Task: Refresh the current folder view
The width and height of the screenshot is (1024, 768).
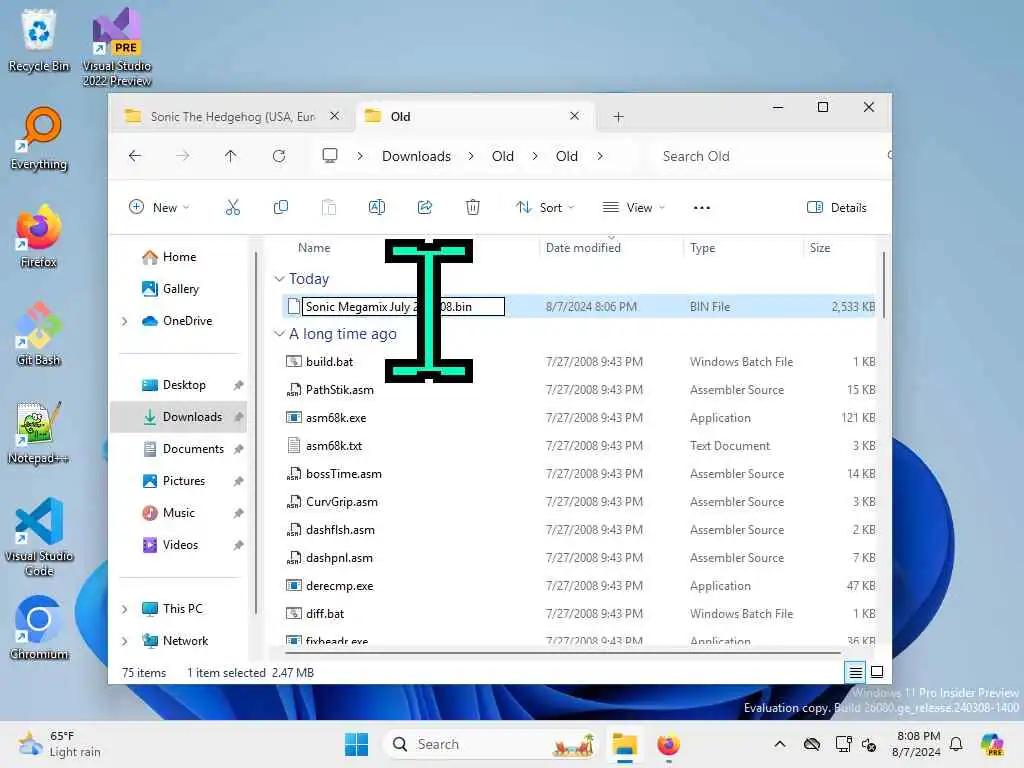Action: [279, 156]
